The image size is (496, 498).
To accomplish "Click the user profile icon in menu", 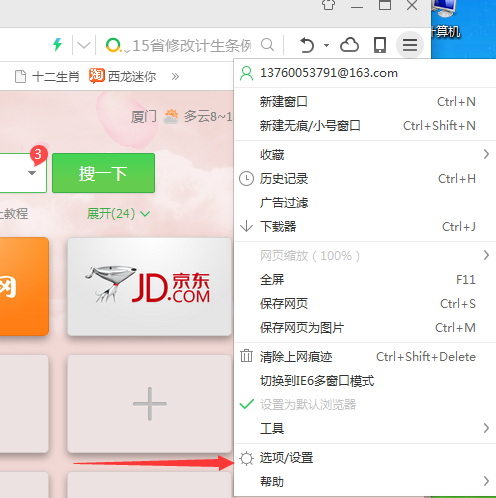I will pos(246,73).
